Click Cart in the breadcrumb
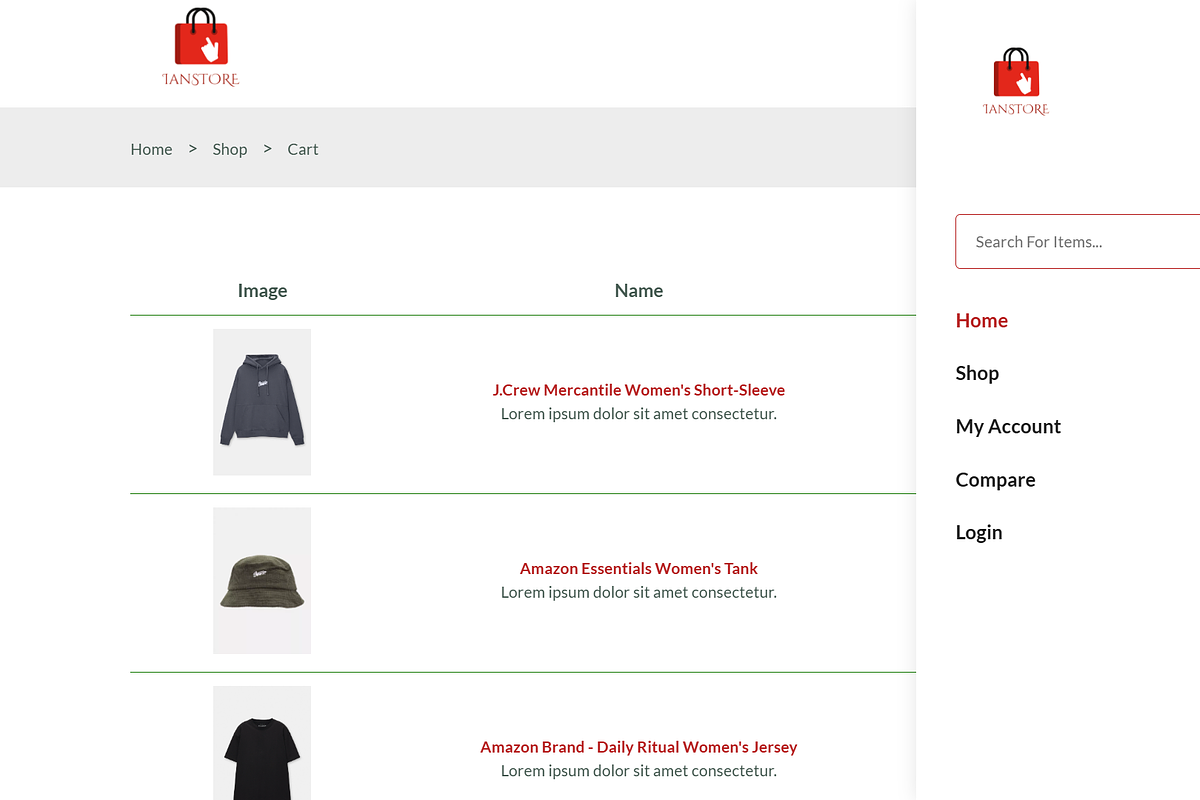 (x=303, y=149)
